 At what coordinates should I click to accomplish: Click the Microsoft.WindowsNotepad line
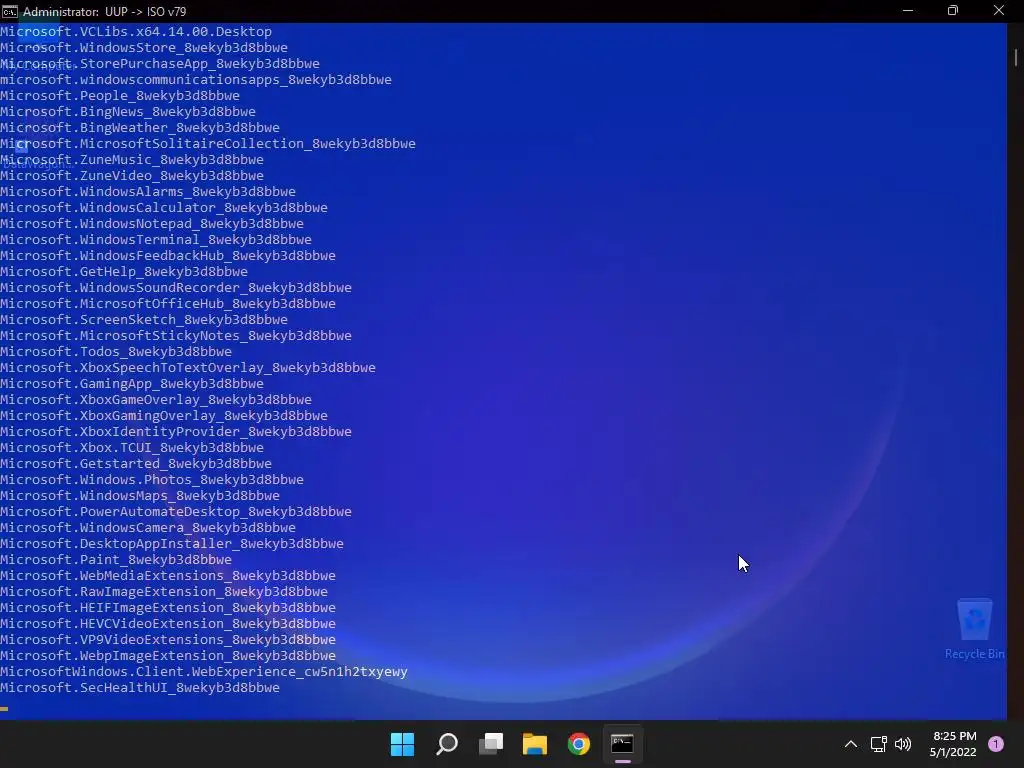152,223
